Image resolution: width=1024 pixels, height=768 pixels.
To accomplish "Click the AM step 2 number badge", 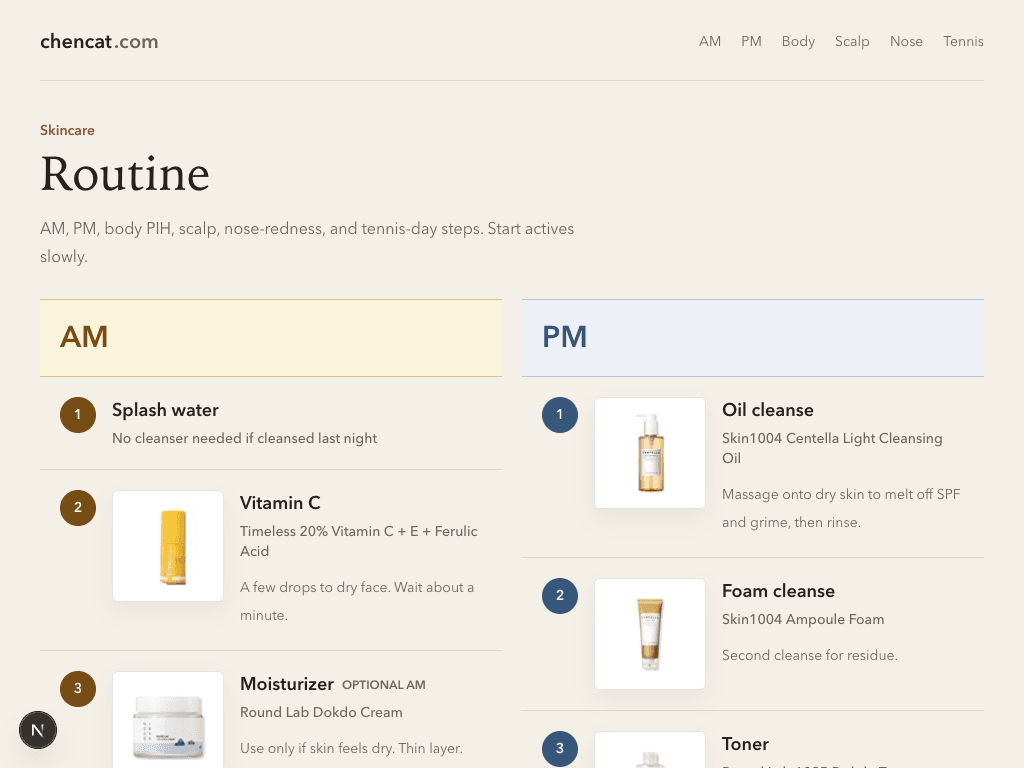I will (x=78, y=507).
